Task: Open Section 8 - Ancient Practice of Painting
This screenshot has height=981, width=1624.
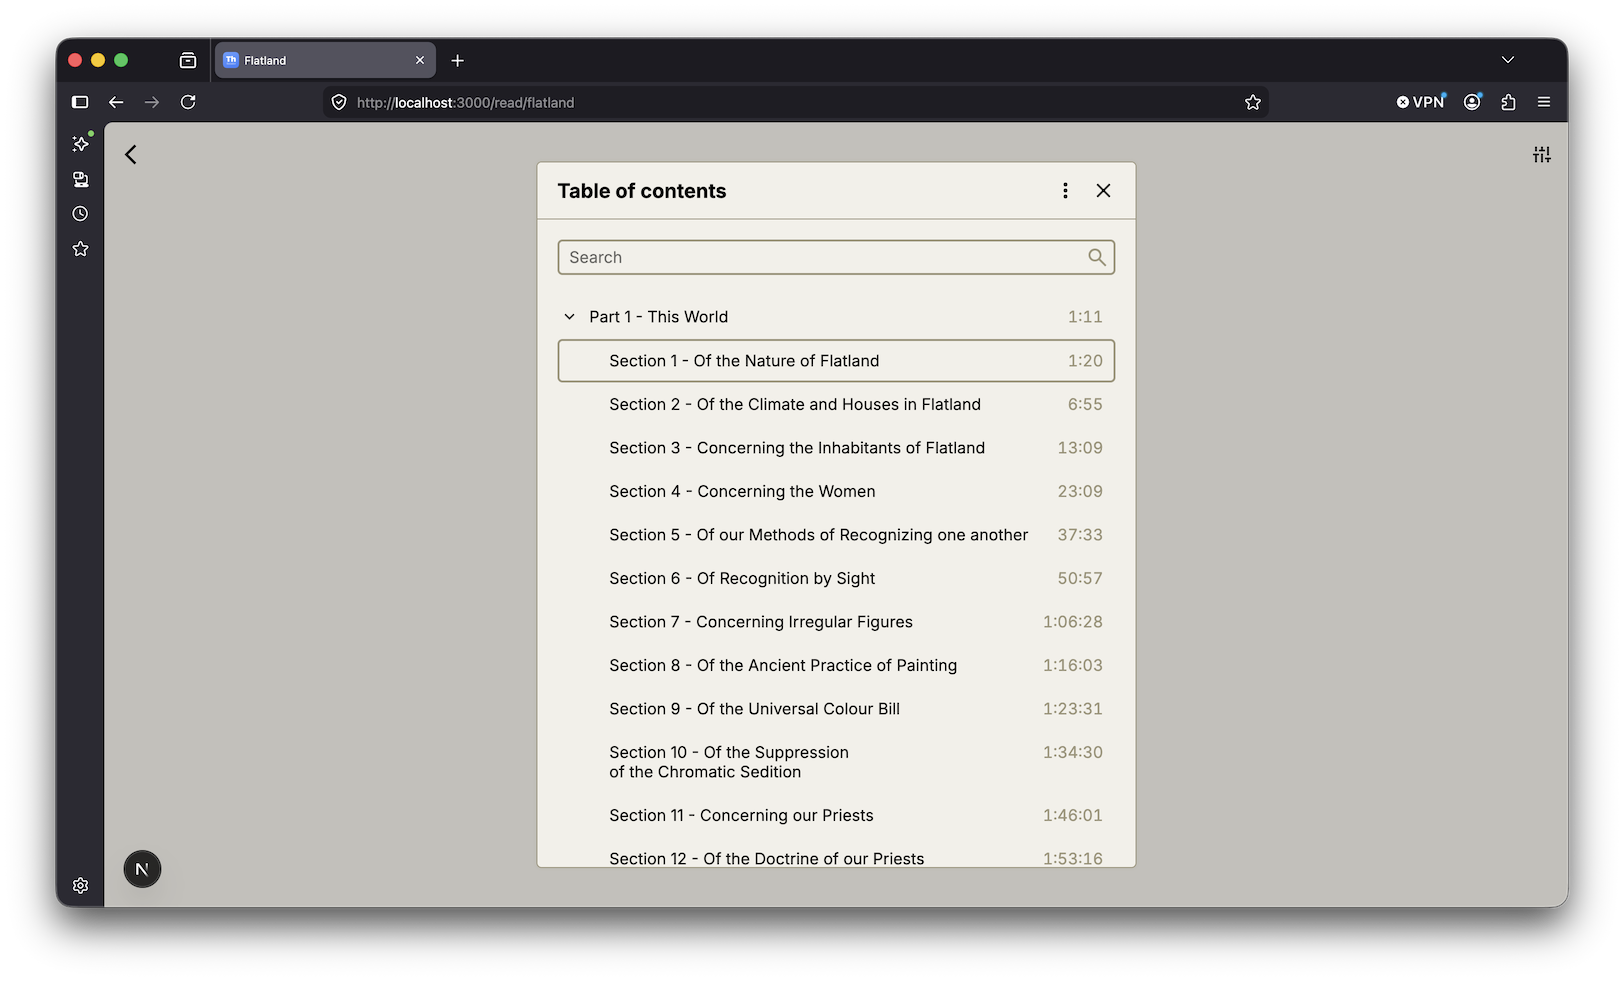Action: [x=836, y=666]
